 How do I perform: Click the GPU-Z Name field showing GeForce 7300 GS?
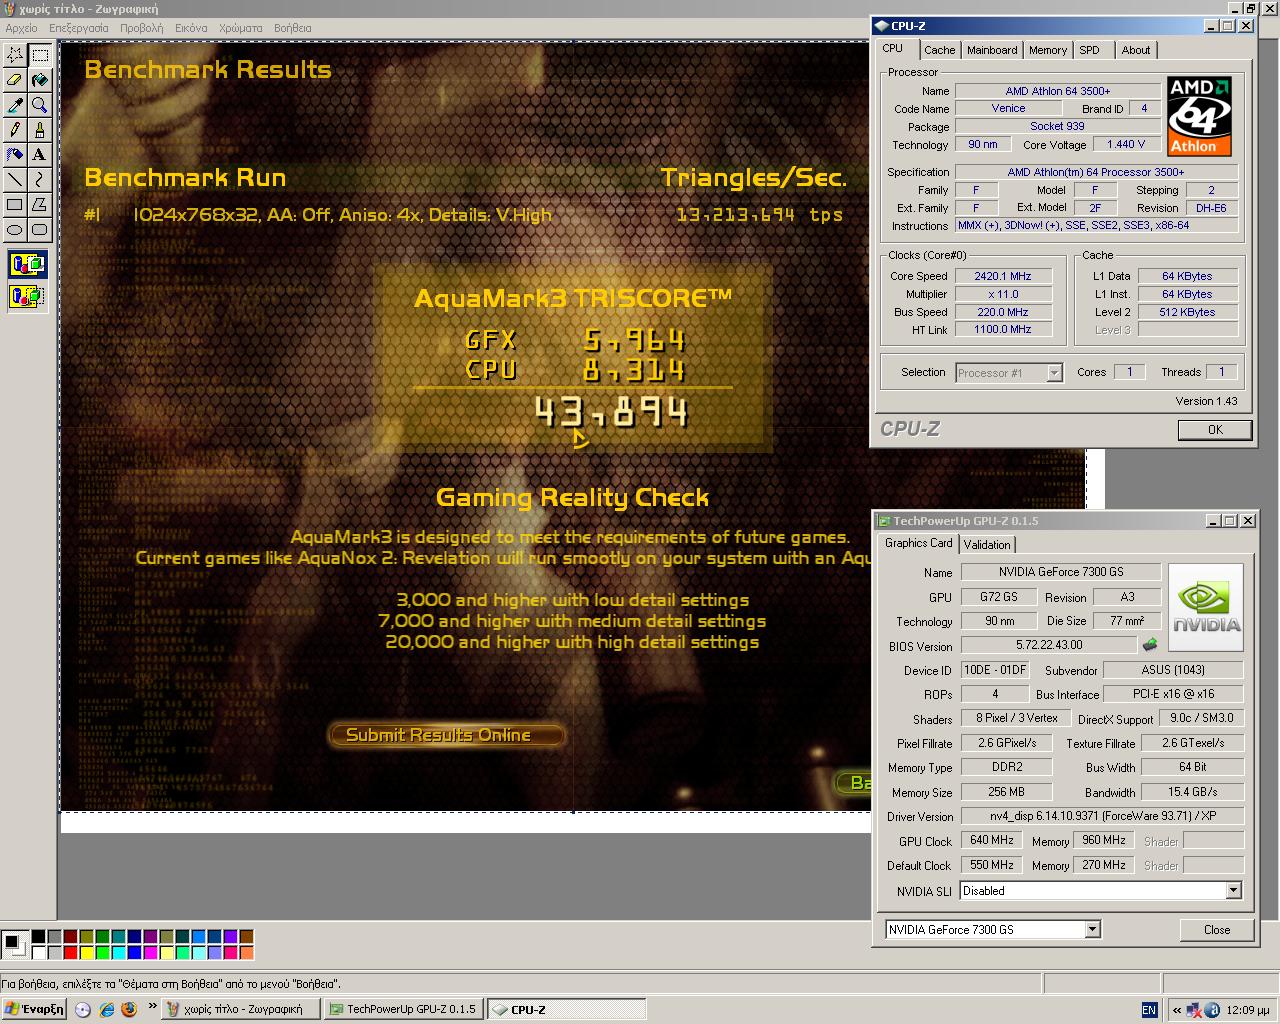pos(1060,572)
